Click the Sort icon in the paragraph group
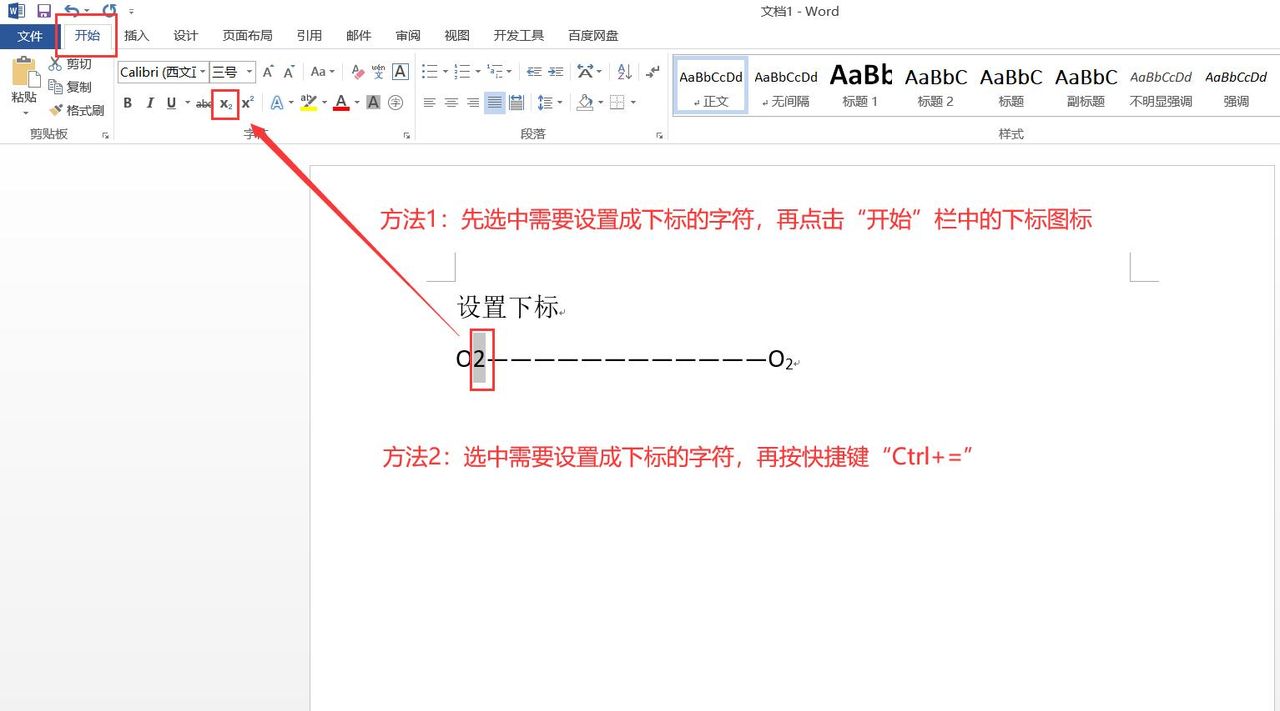This screenshot has width=1280, height=711. [625, 73]
